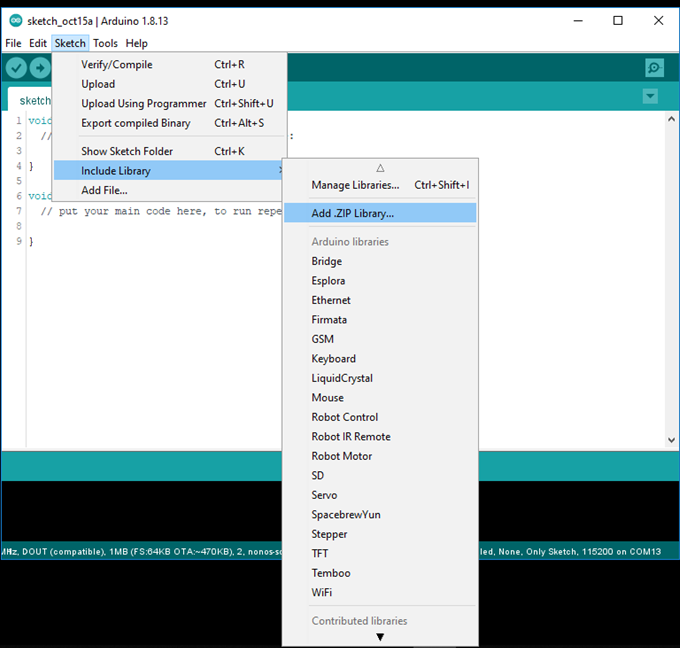Viewport: 680px width, 648px height.
Task: Include the Firmata library
Action: coord(380,320)
